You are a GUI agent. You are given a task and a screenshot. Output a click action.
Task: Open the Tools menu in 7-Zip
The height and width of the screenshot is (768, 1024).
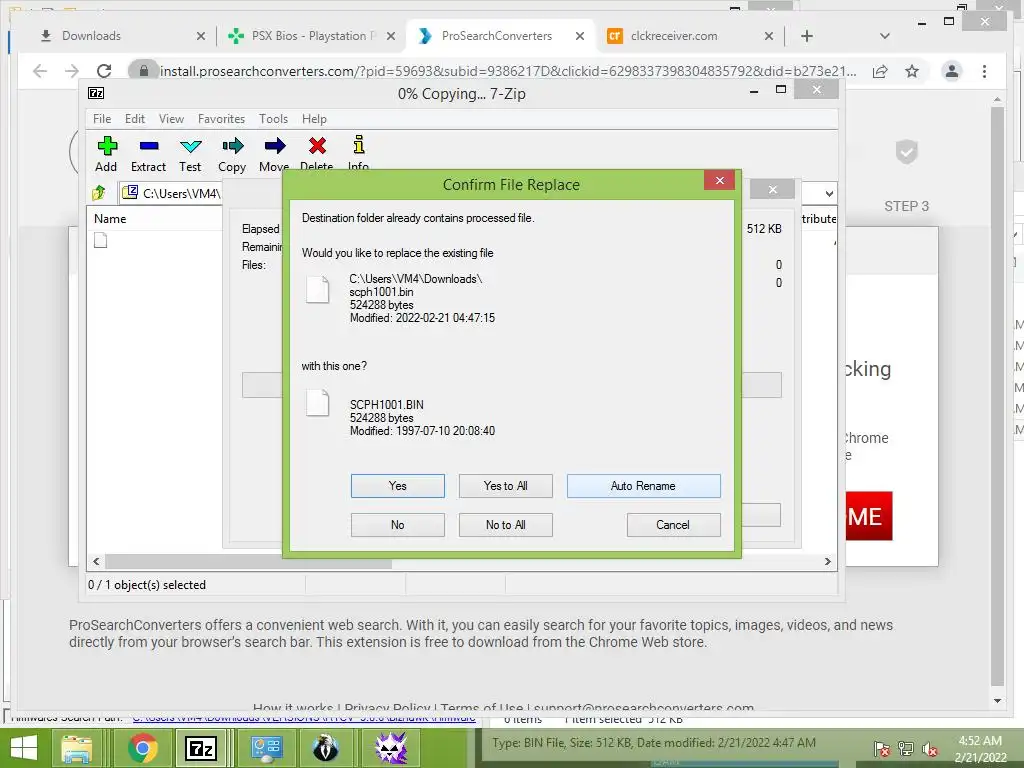[273, 119]
